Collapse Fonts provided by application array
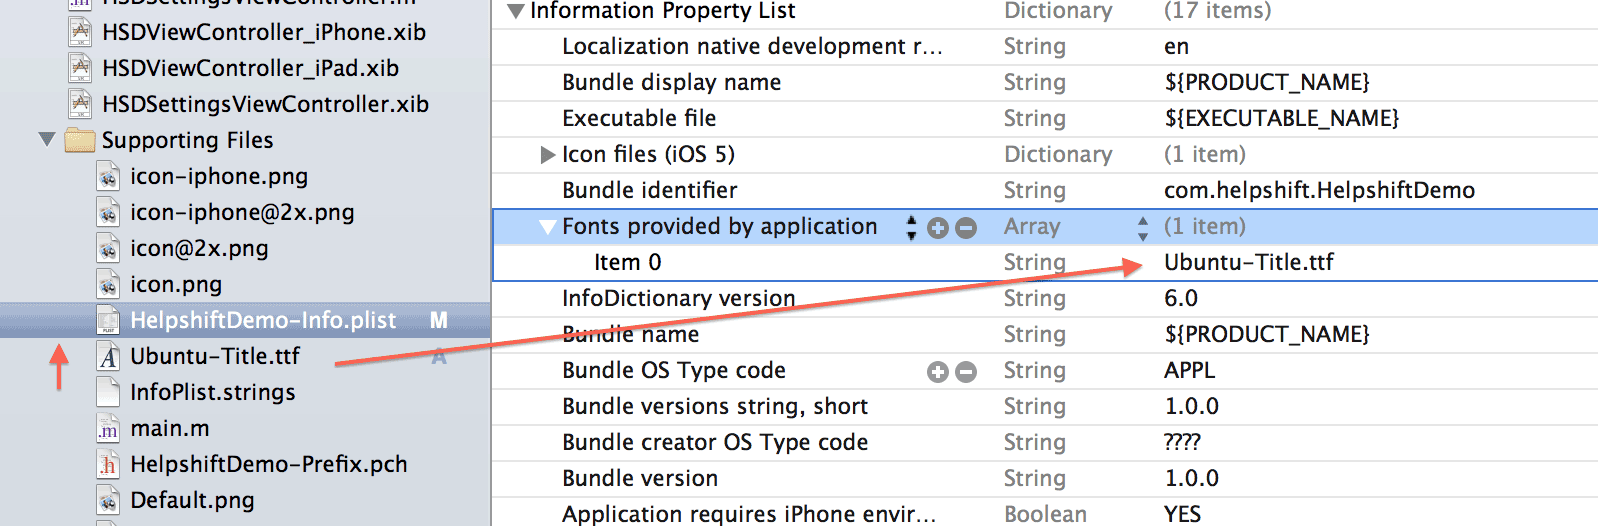Screen dimensions: 1598x526 click(547, 227)
